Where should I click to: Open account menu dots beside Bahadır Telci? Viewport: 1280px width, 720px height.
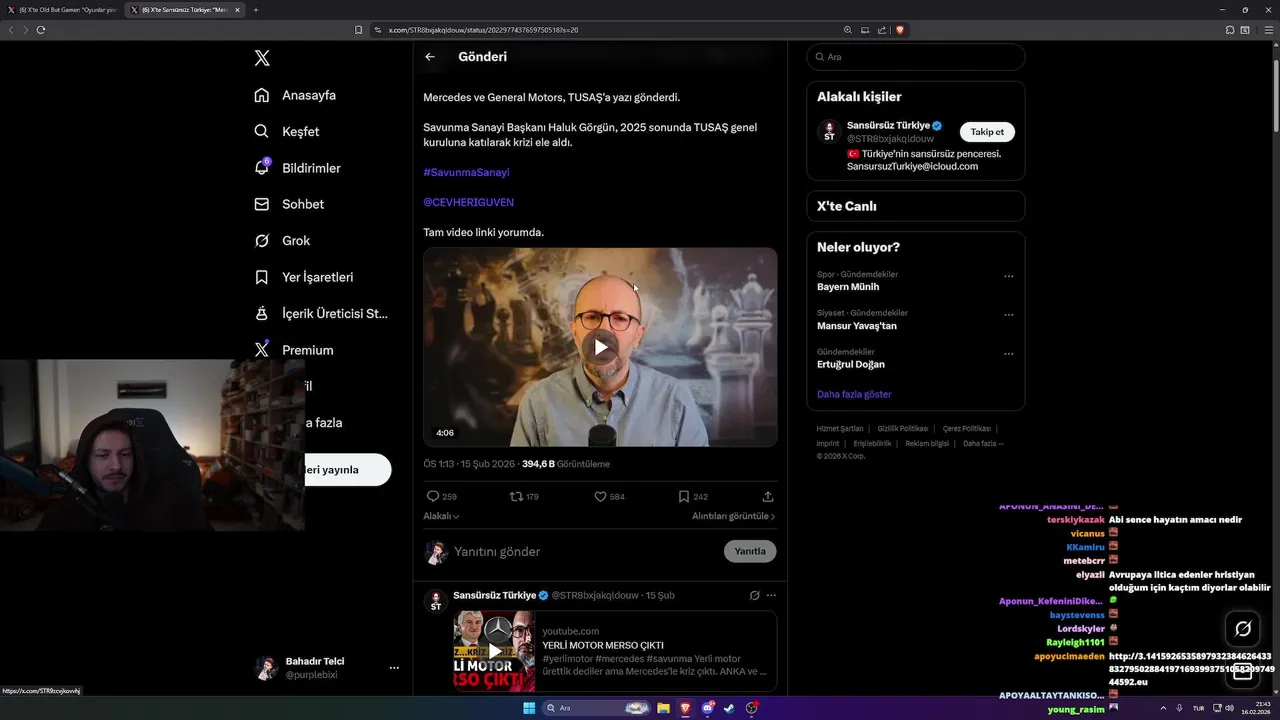point(394,668)
